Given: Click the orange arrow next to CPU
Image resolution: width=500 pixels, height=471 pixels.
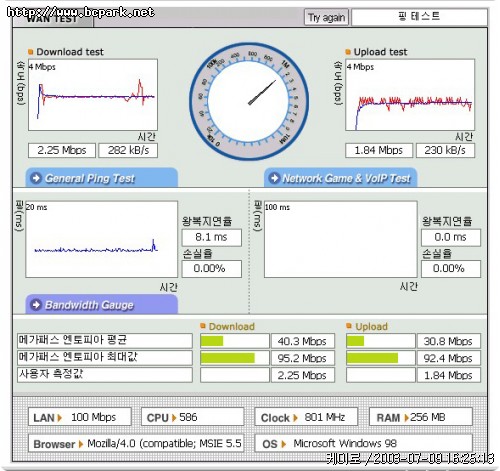Looking at the screenshot, I should pyautogui.click(x=174, y=418).
